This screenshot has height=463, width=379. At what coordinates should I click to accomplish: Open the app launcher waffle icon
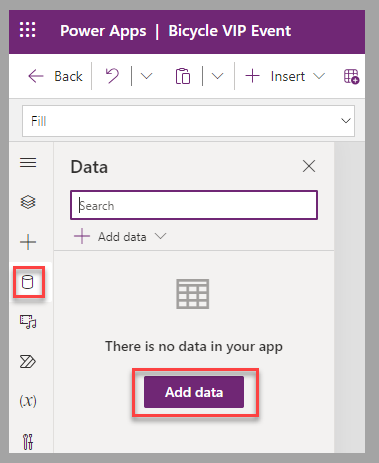coord(27,30)
